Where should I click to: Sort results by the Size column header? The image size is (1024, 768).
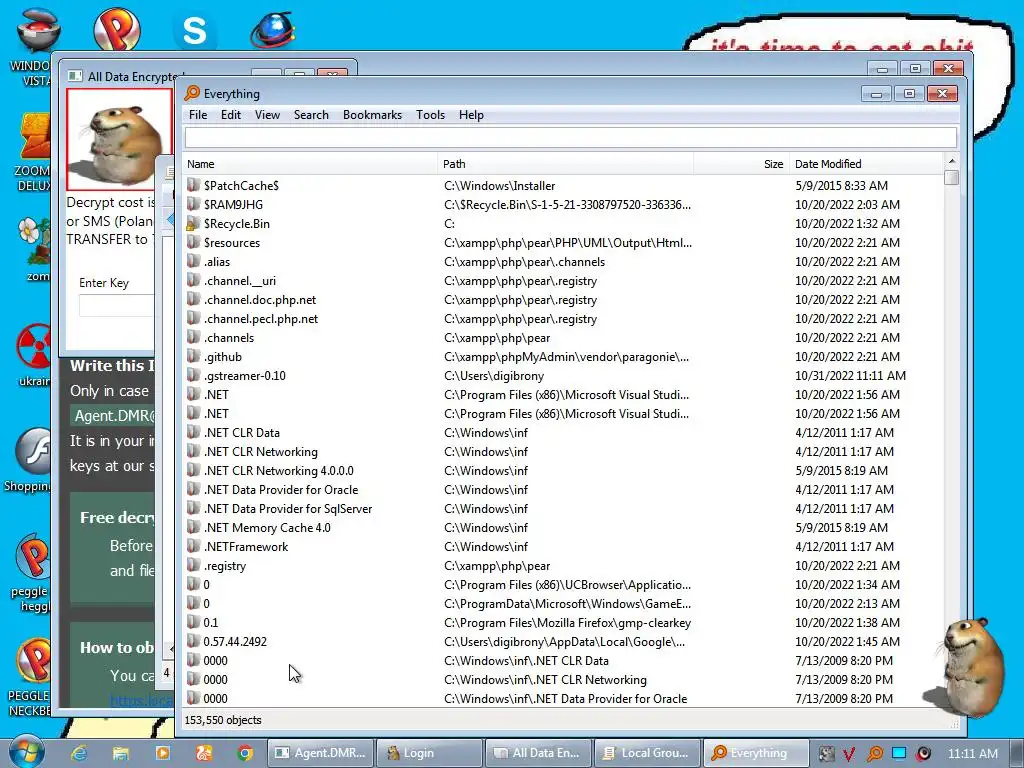[x=741, y=164]
